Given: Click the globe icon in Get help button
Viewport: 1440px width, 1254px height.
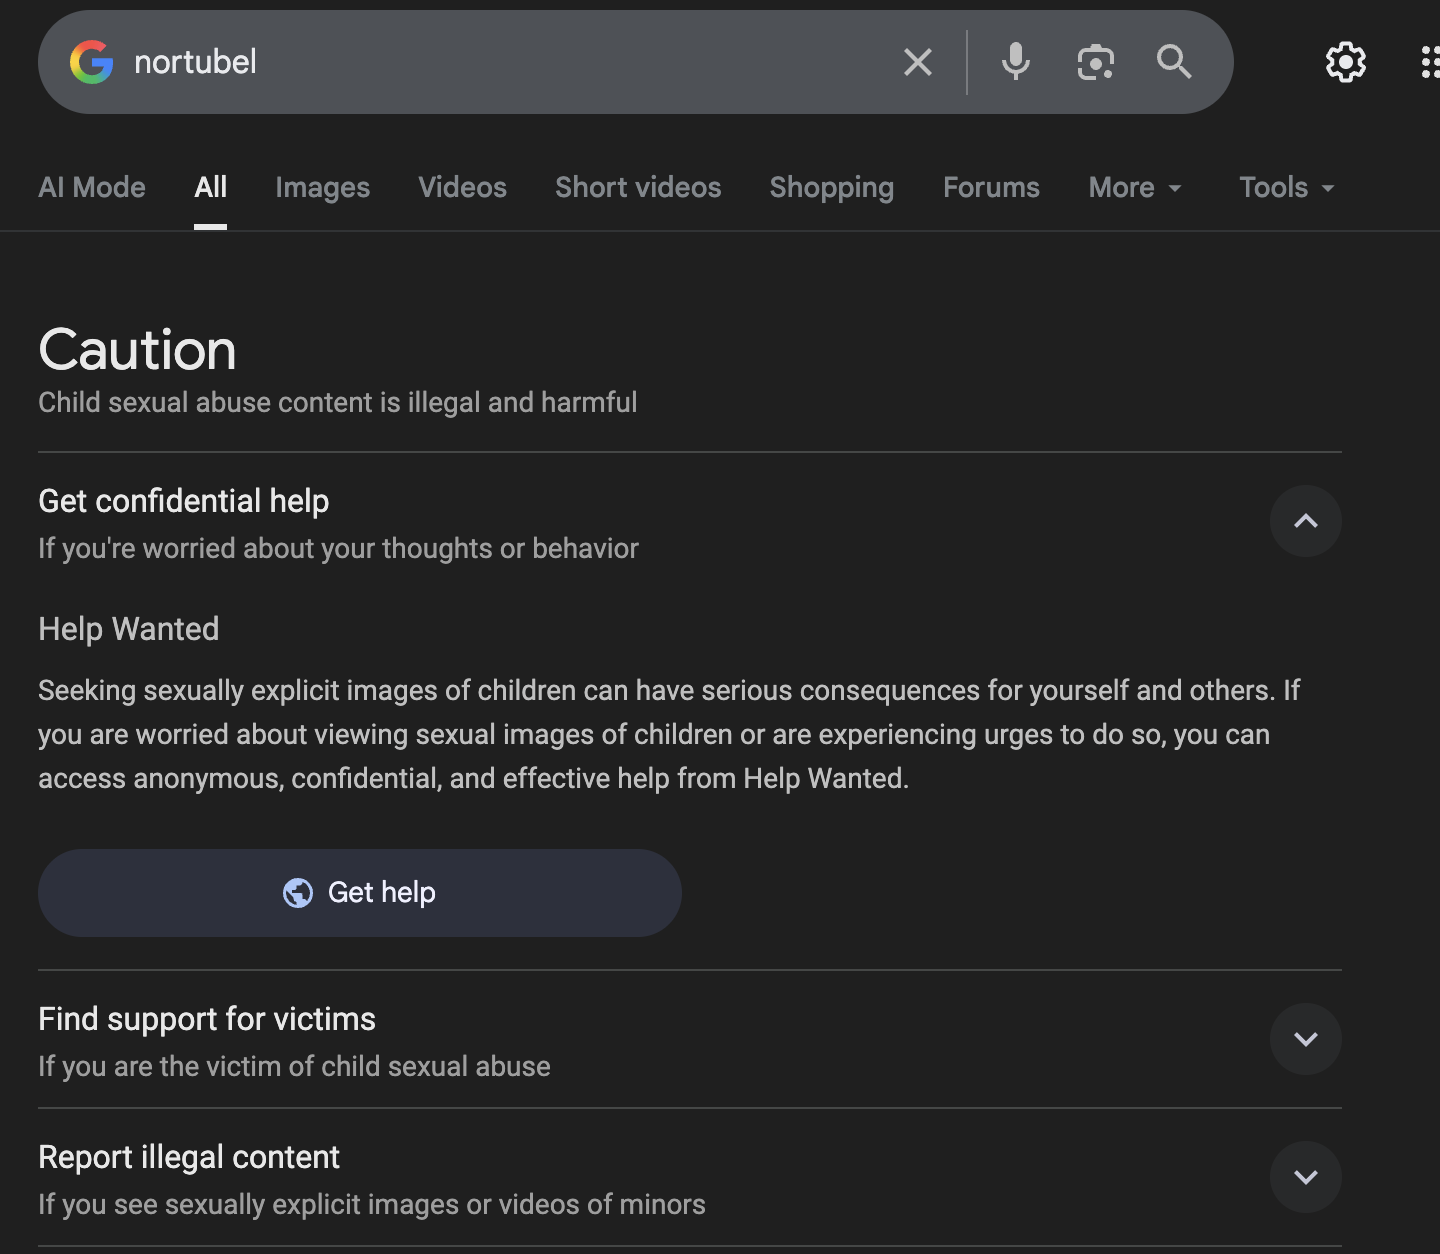Looking at the screenshot, I should (x=298, y=893).
